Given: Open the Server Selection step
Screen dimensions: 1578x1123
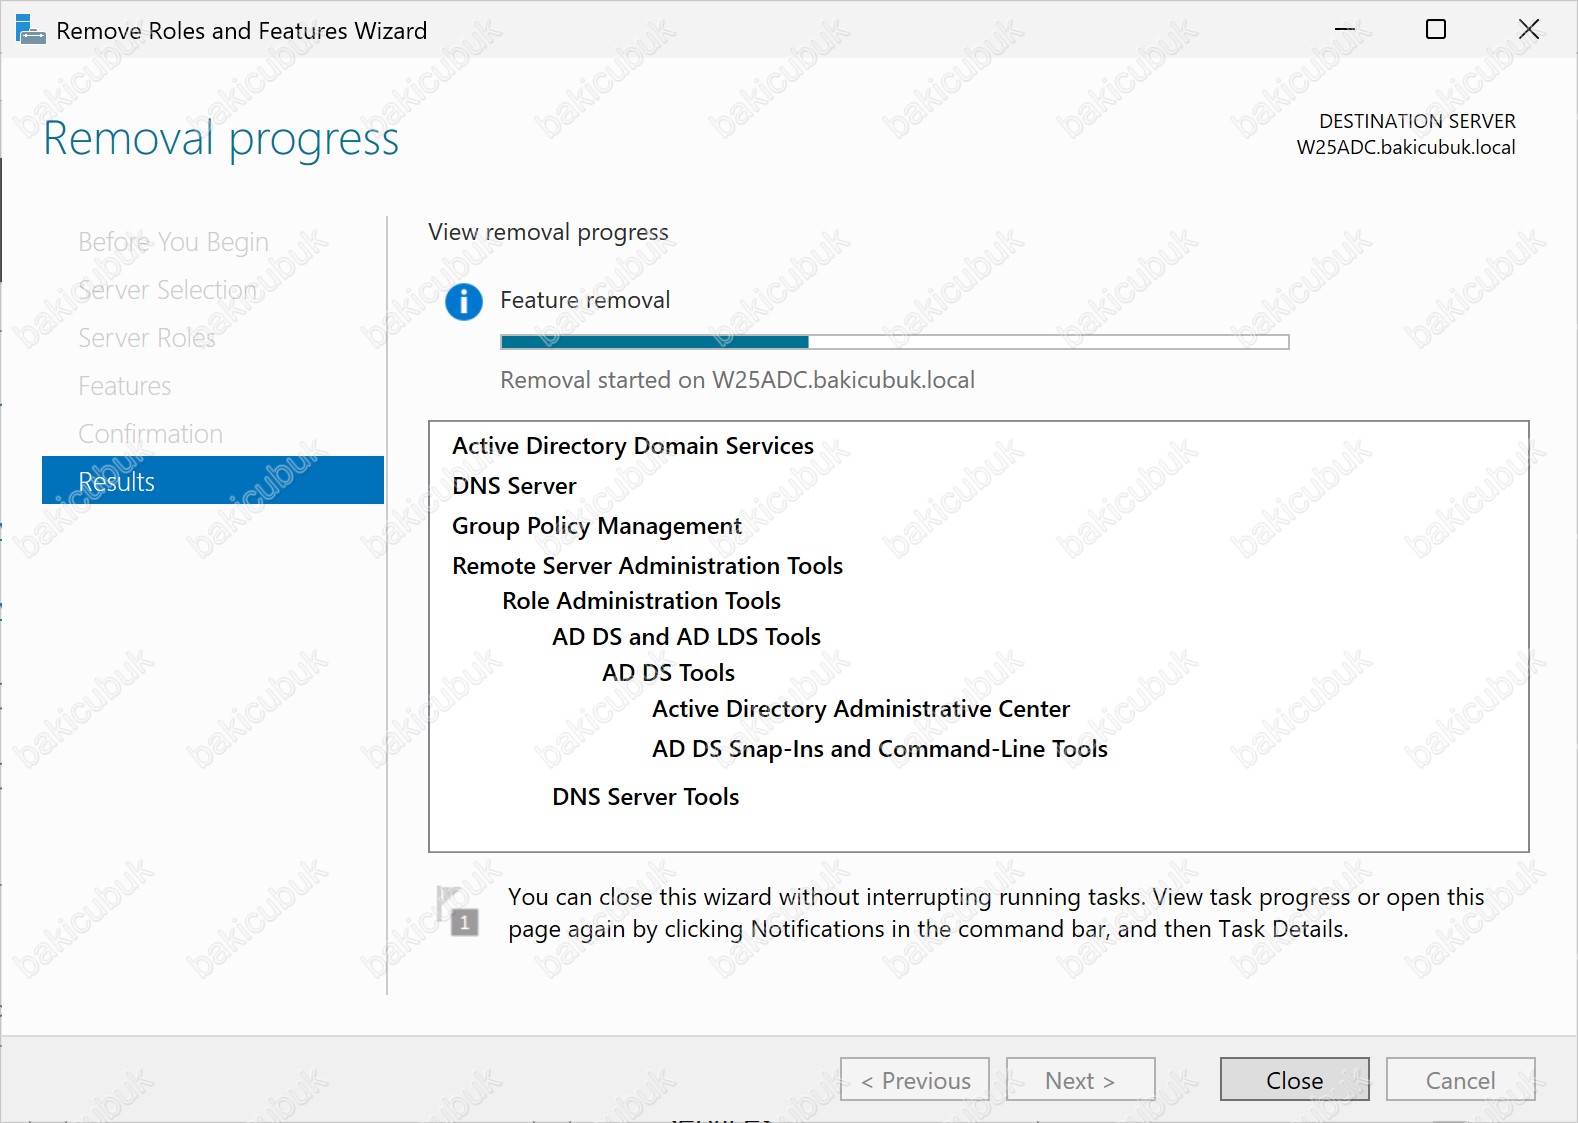Looking at the screenshot, I should (168, 290).
